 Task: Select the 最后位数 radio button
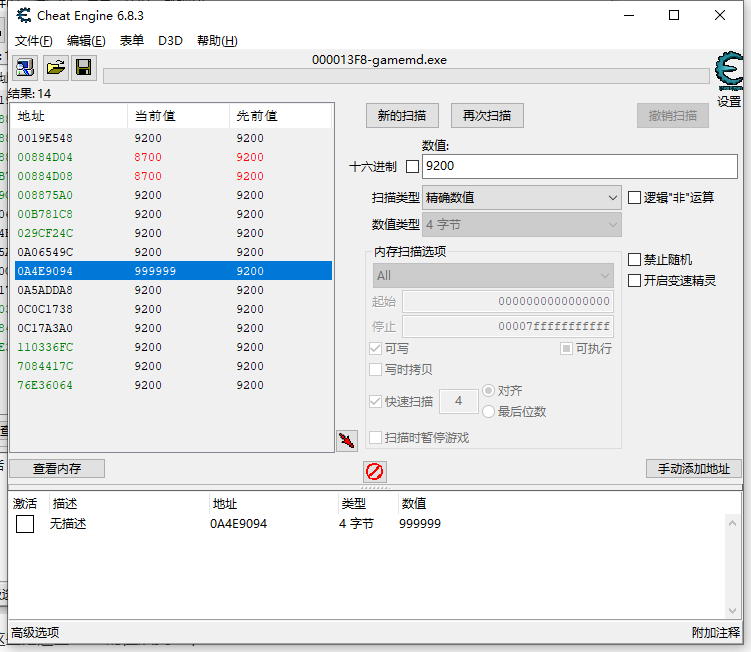point(489,412)
